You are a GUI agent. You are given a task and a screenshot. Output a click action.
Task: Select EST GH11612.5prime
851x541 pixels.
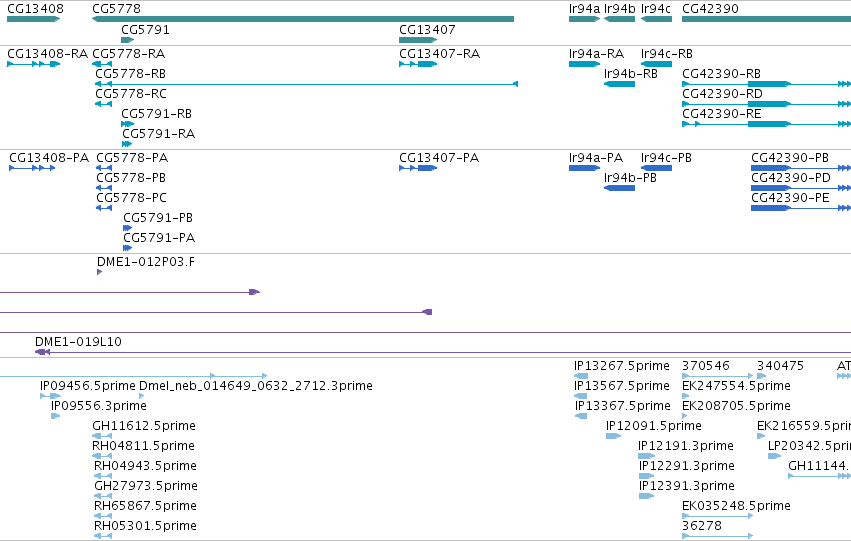[144, 426]
